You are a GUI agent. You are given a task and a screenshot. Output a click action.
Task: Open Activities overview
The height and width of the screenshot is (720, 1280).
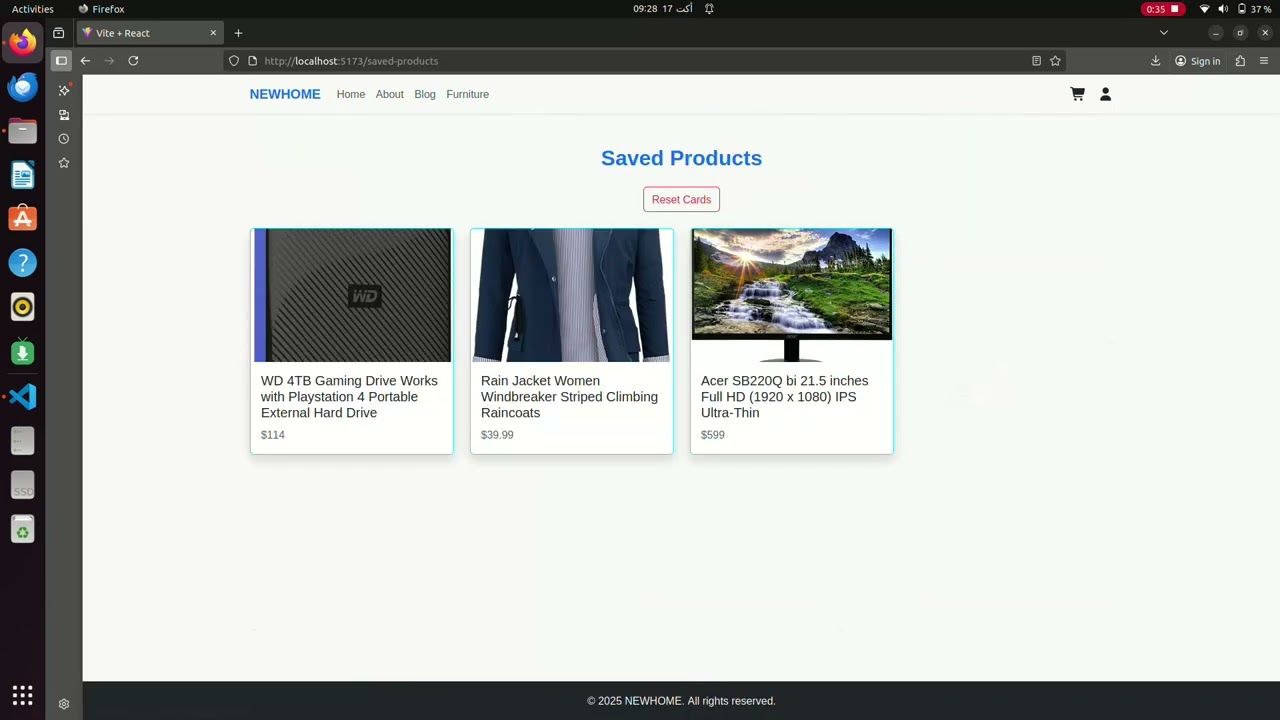(33, 9)
